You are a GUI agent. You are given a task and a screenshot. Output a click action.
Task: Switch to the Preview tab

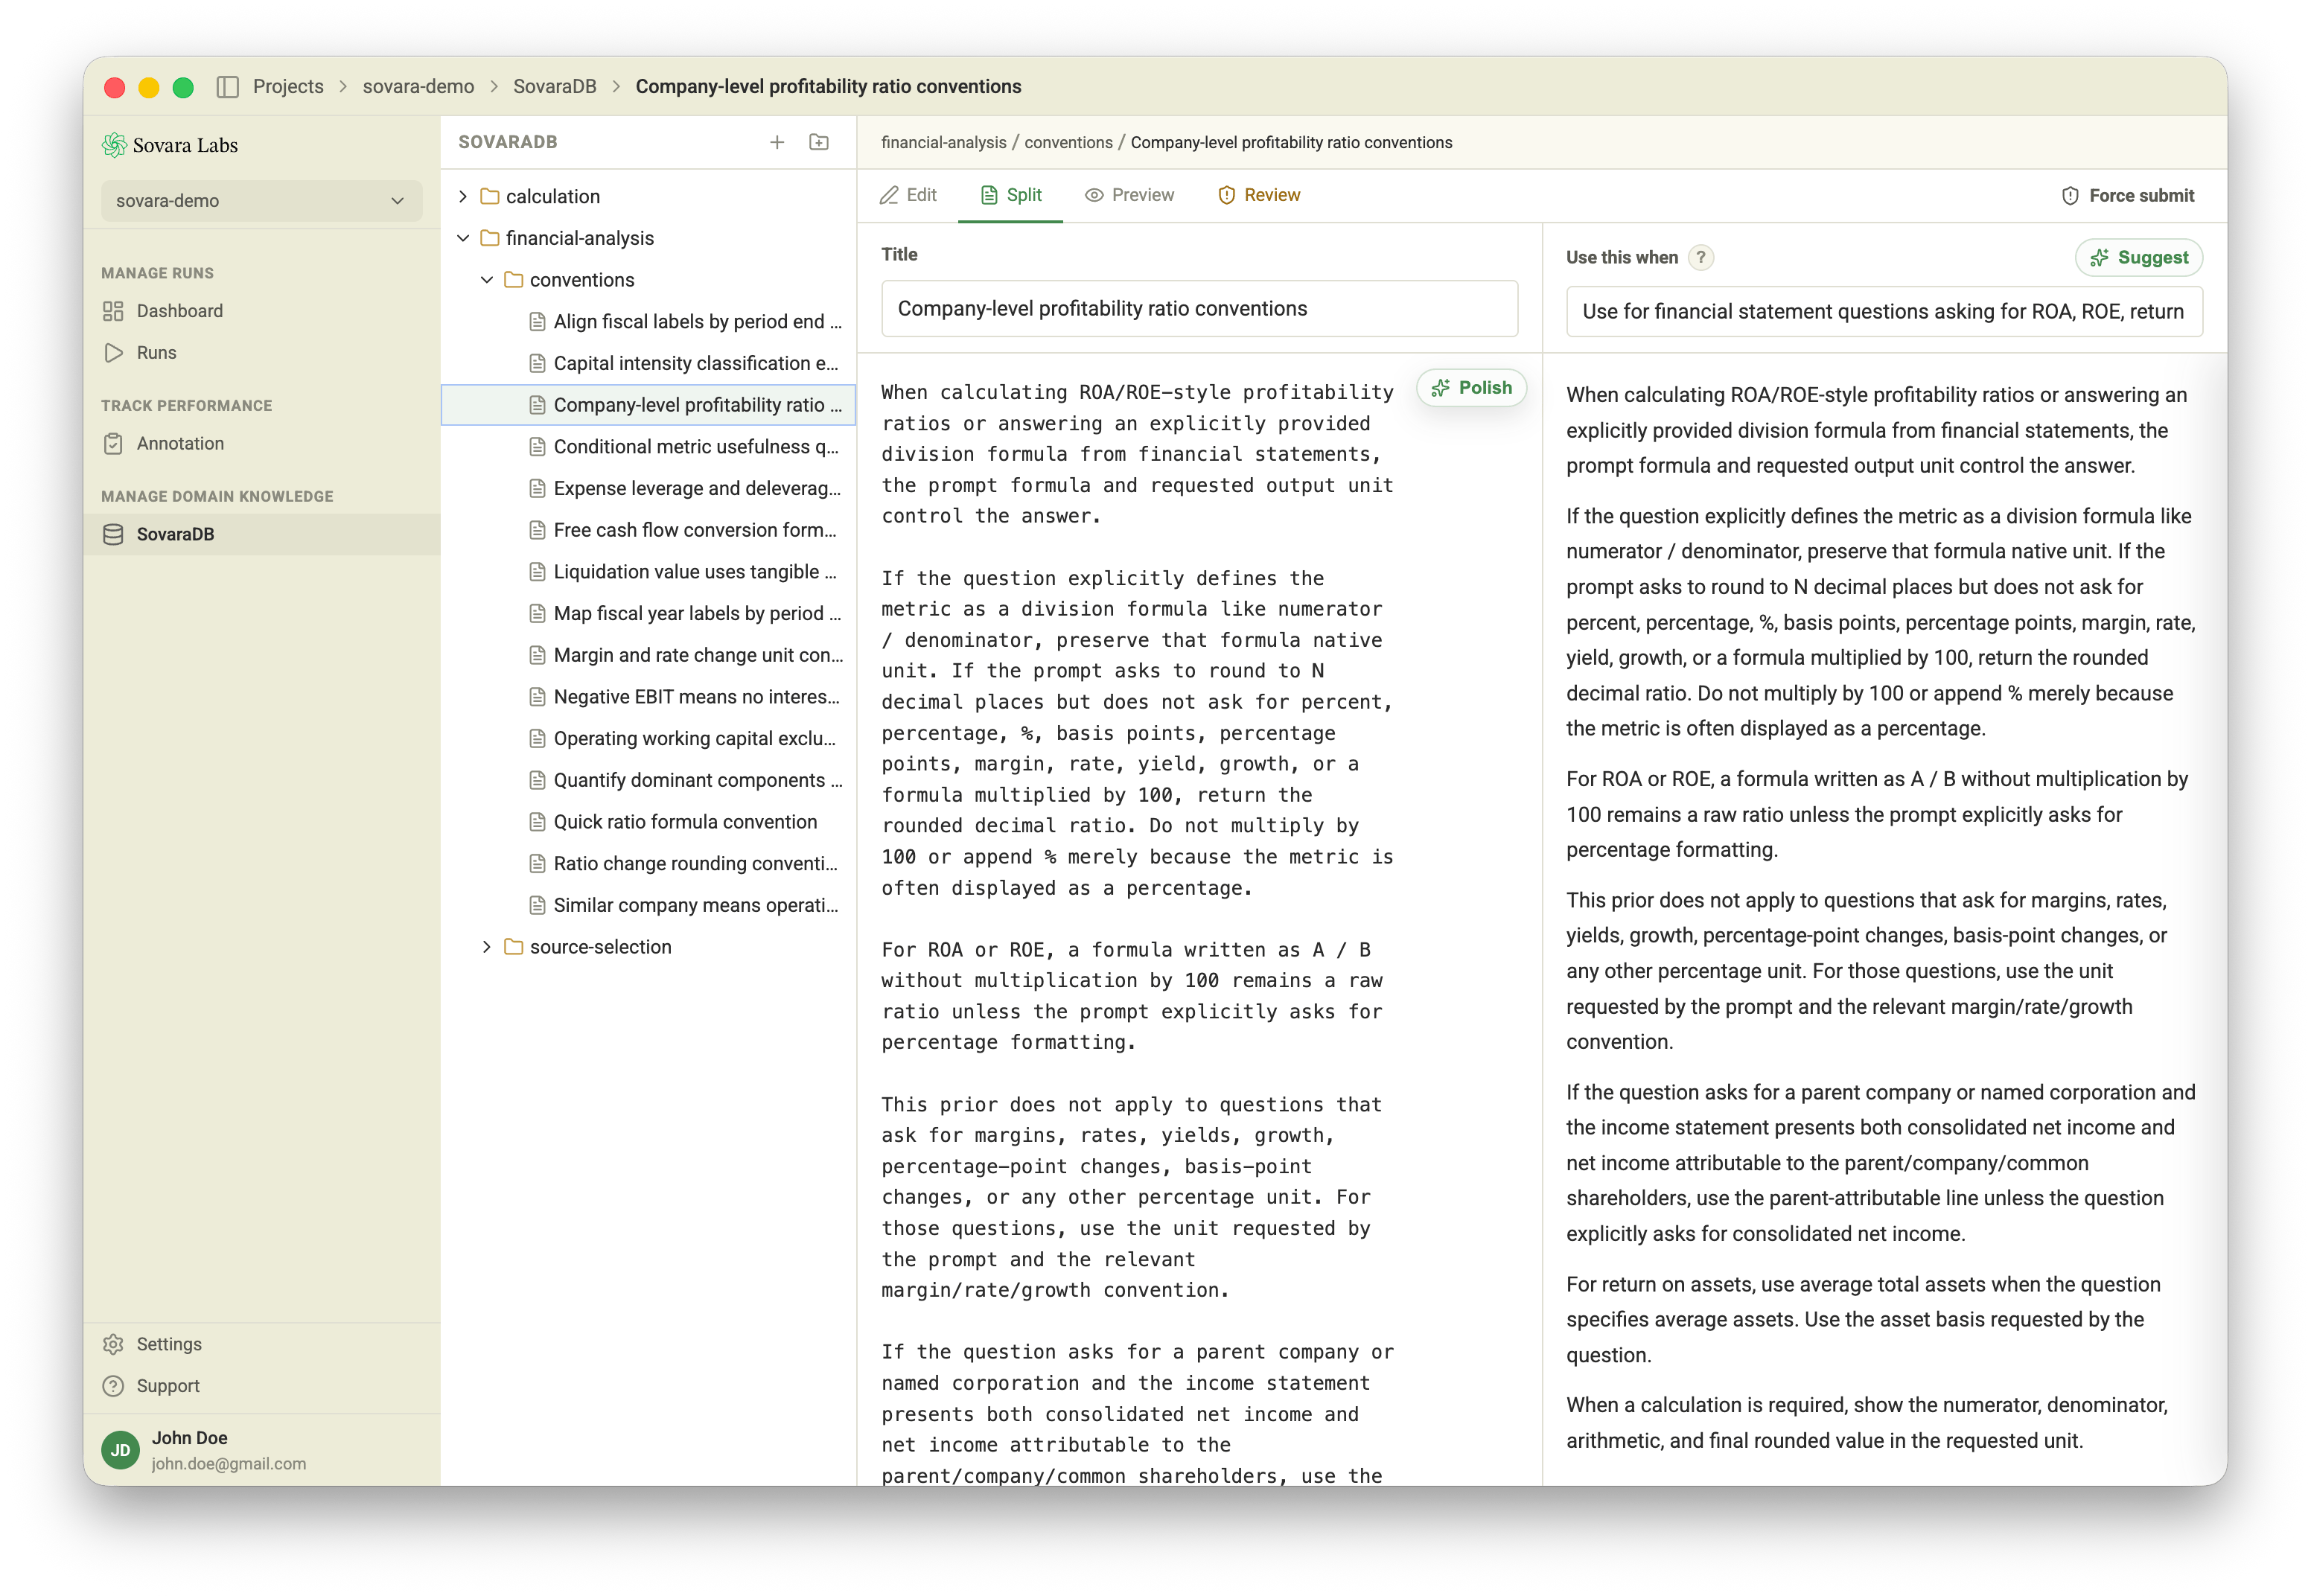1130,195
